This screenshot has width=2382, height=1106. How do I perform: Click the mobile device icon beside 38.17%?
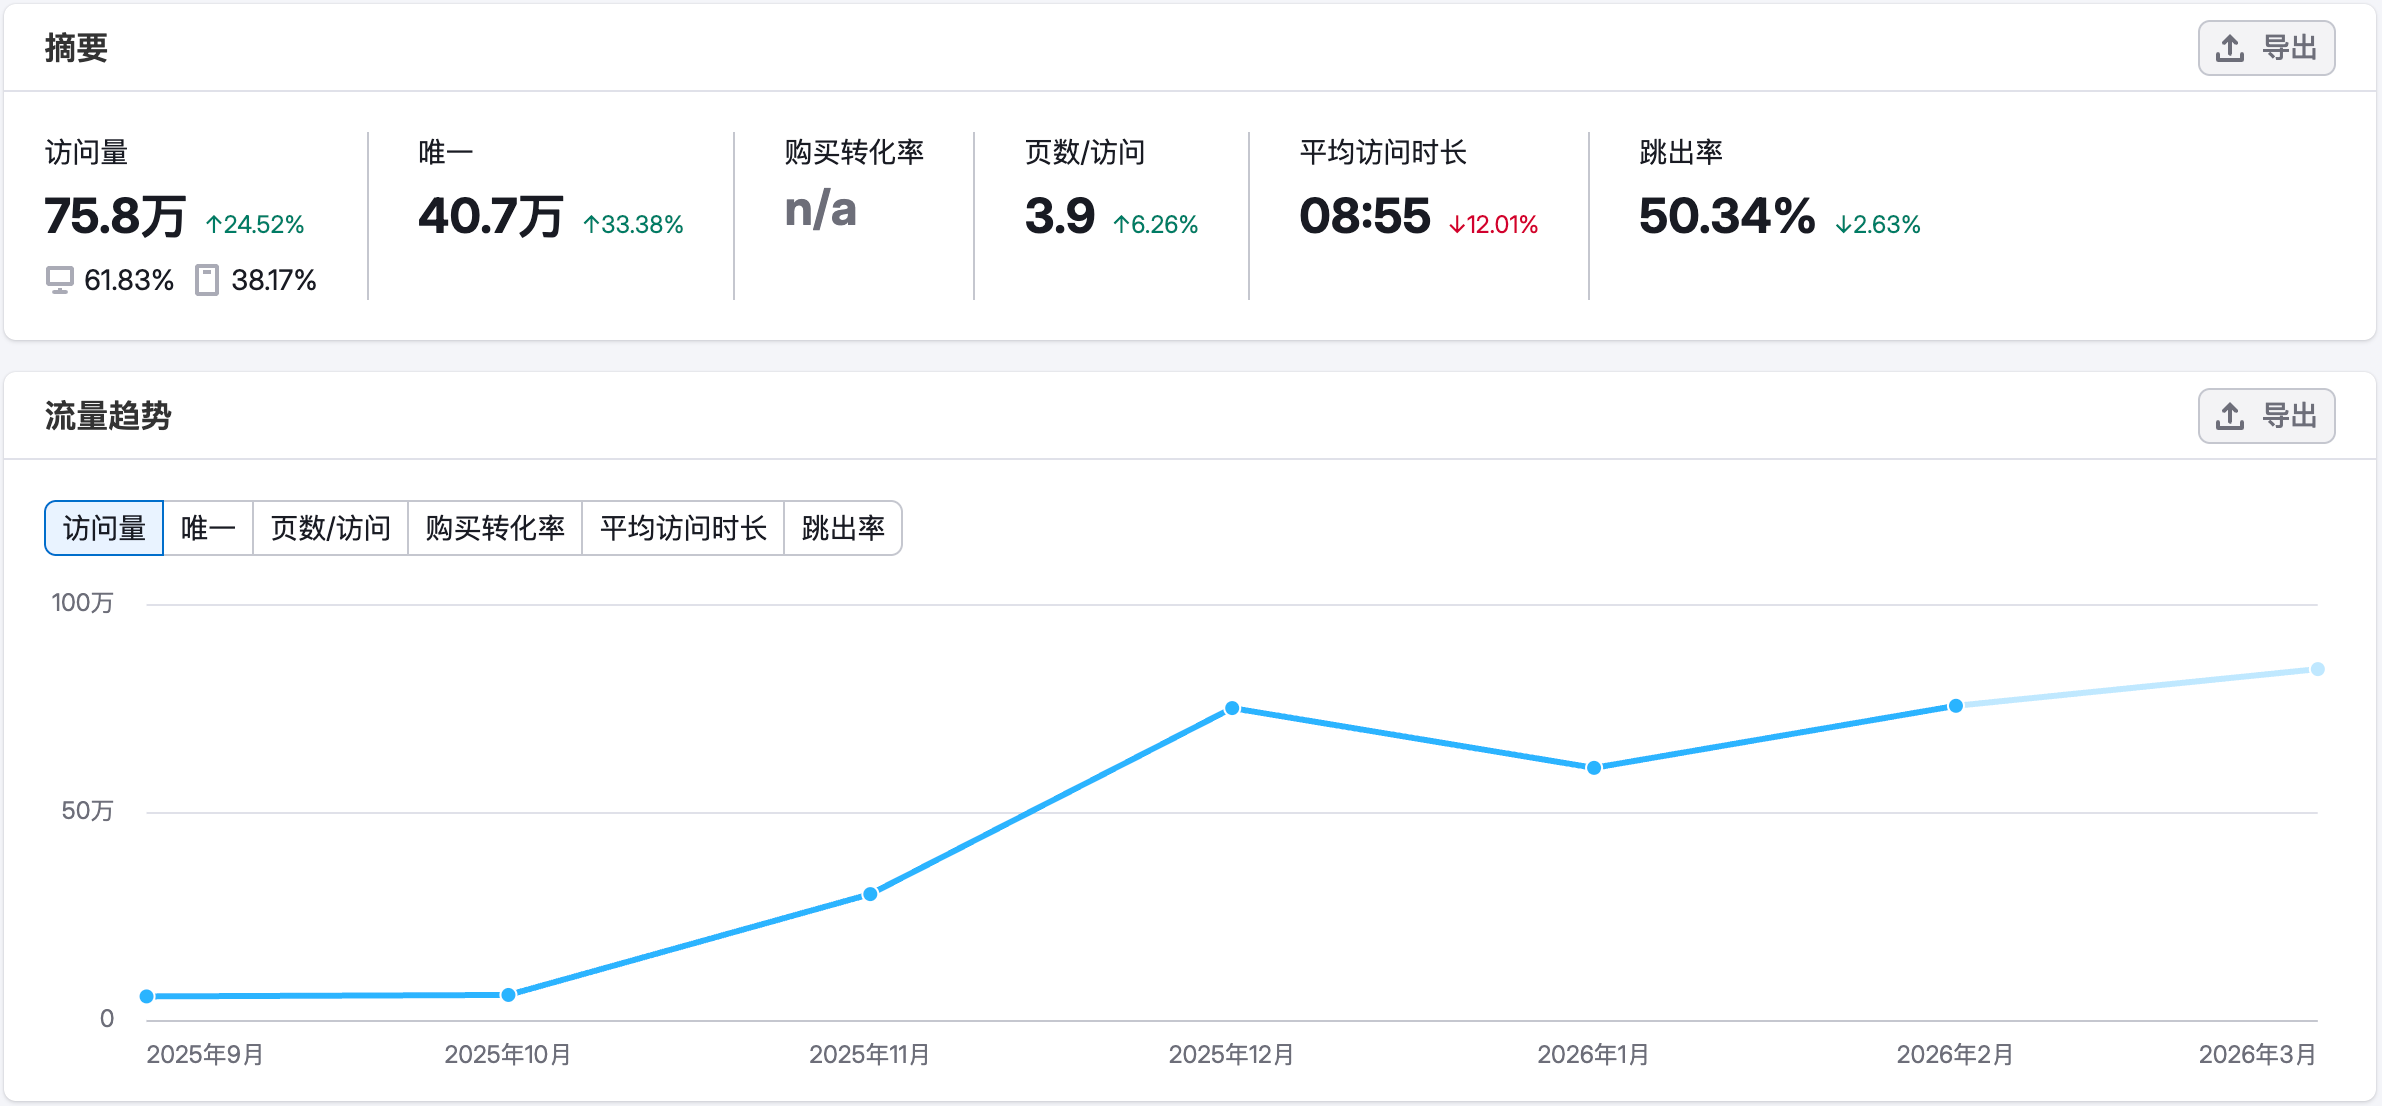click(x=207, y=280)
